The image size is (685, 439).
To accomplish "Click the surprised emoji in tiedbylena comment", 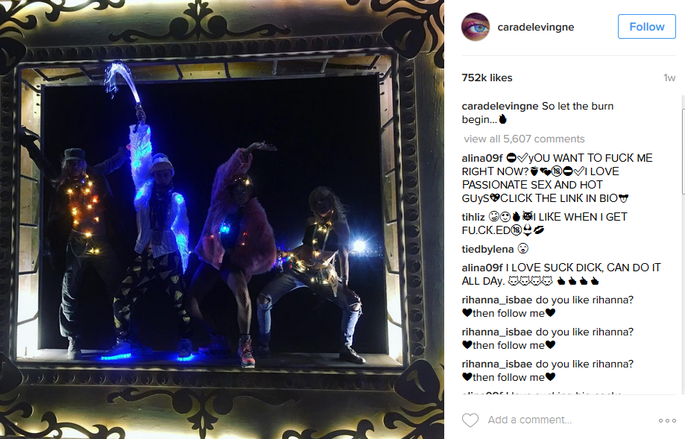I will coord(523,249).
